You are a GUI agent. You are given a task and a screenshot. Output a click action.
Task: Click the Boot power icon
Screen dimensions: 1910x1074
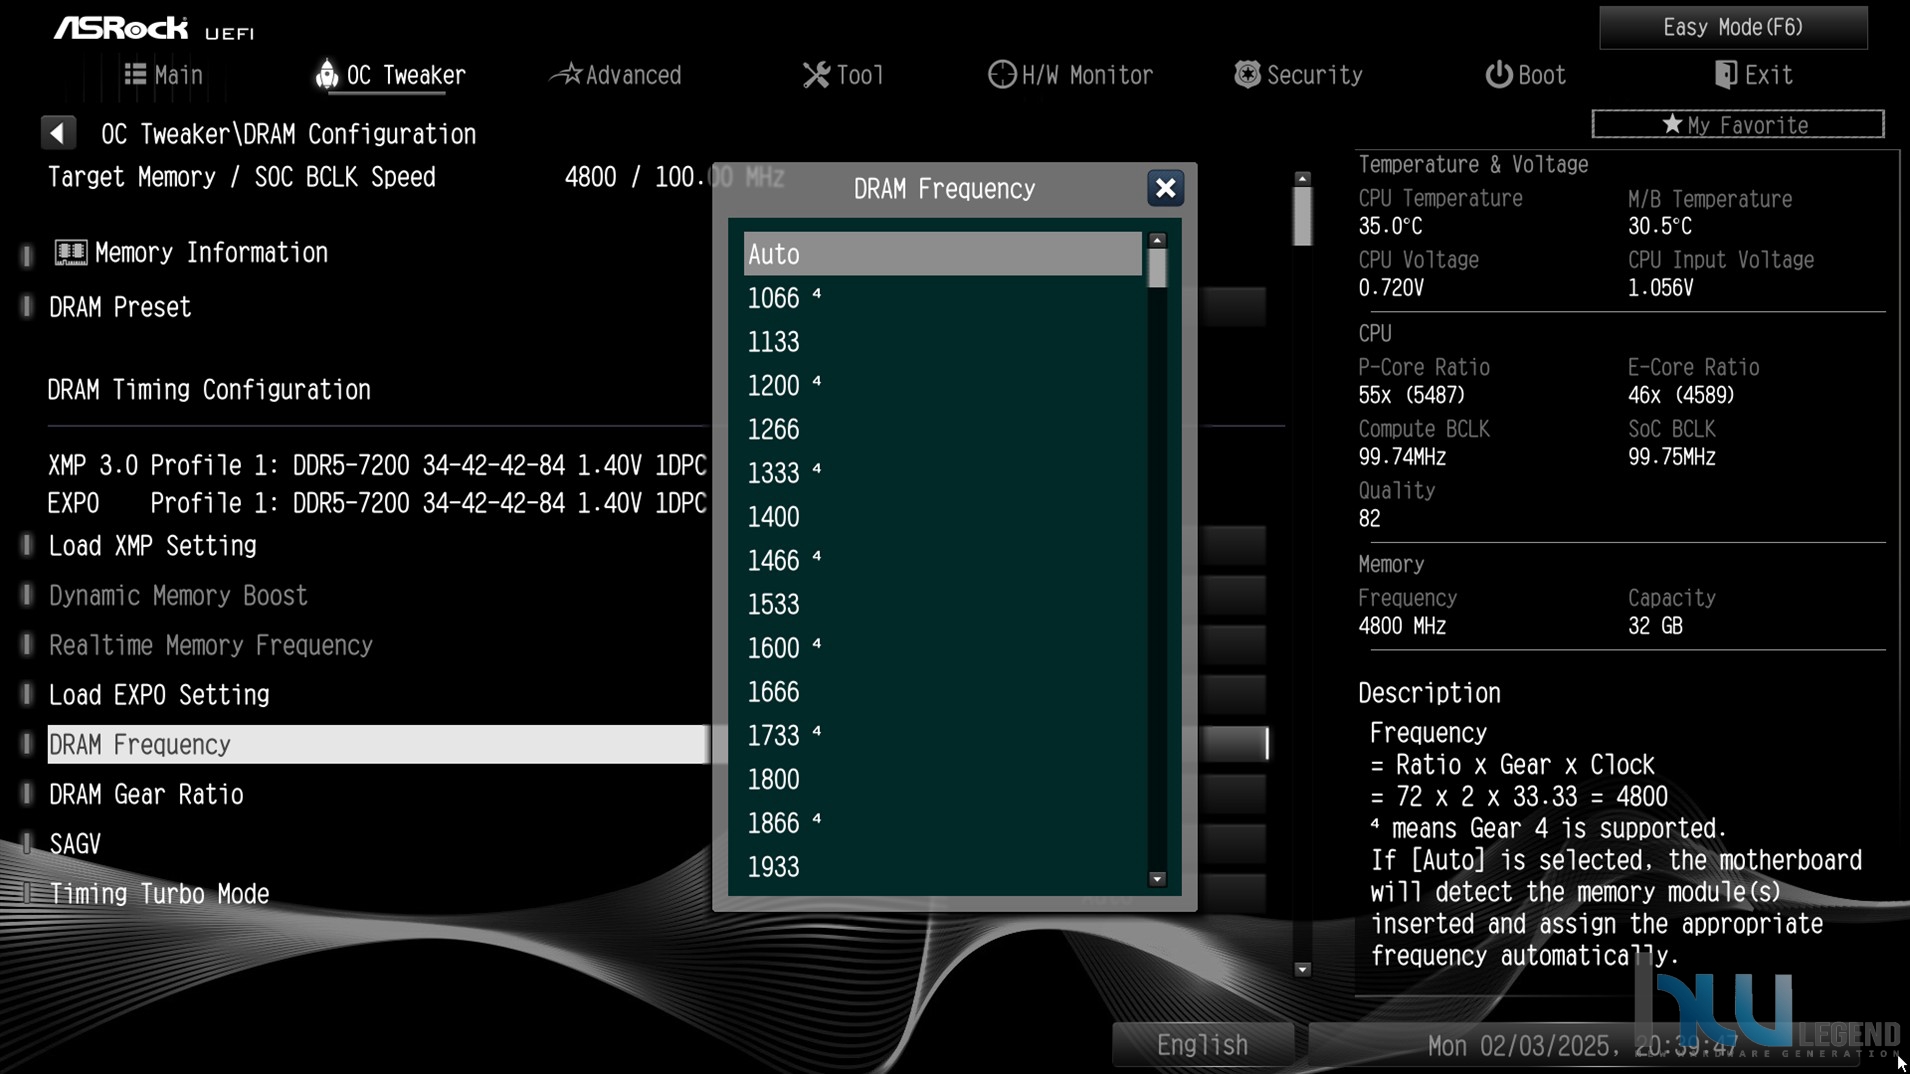(x=1498, y=75)
